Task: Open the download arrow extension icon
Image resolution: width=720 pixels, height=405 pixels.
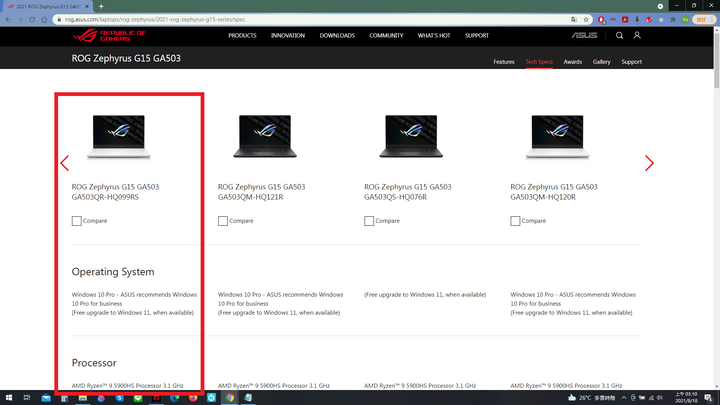Action: coord(637,19)
